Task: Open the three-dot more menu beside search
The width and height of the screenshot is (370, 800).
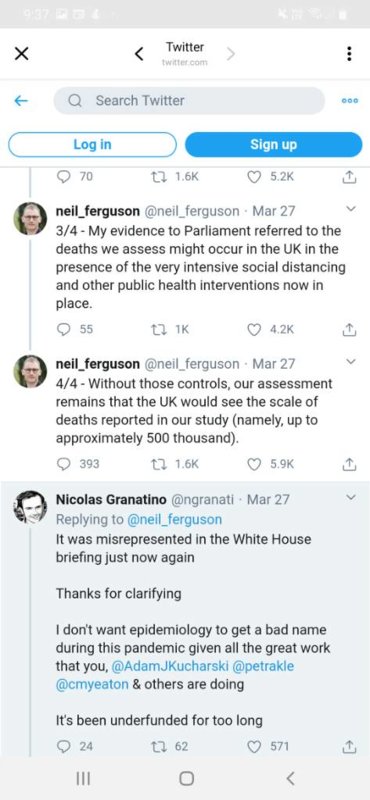Action: click(x=350, y=101)
